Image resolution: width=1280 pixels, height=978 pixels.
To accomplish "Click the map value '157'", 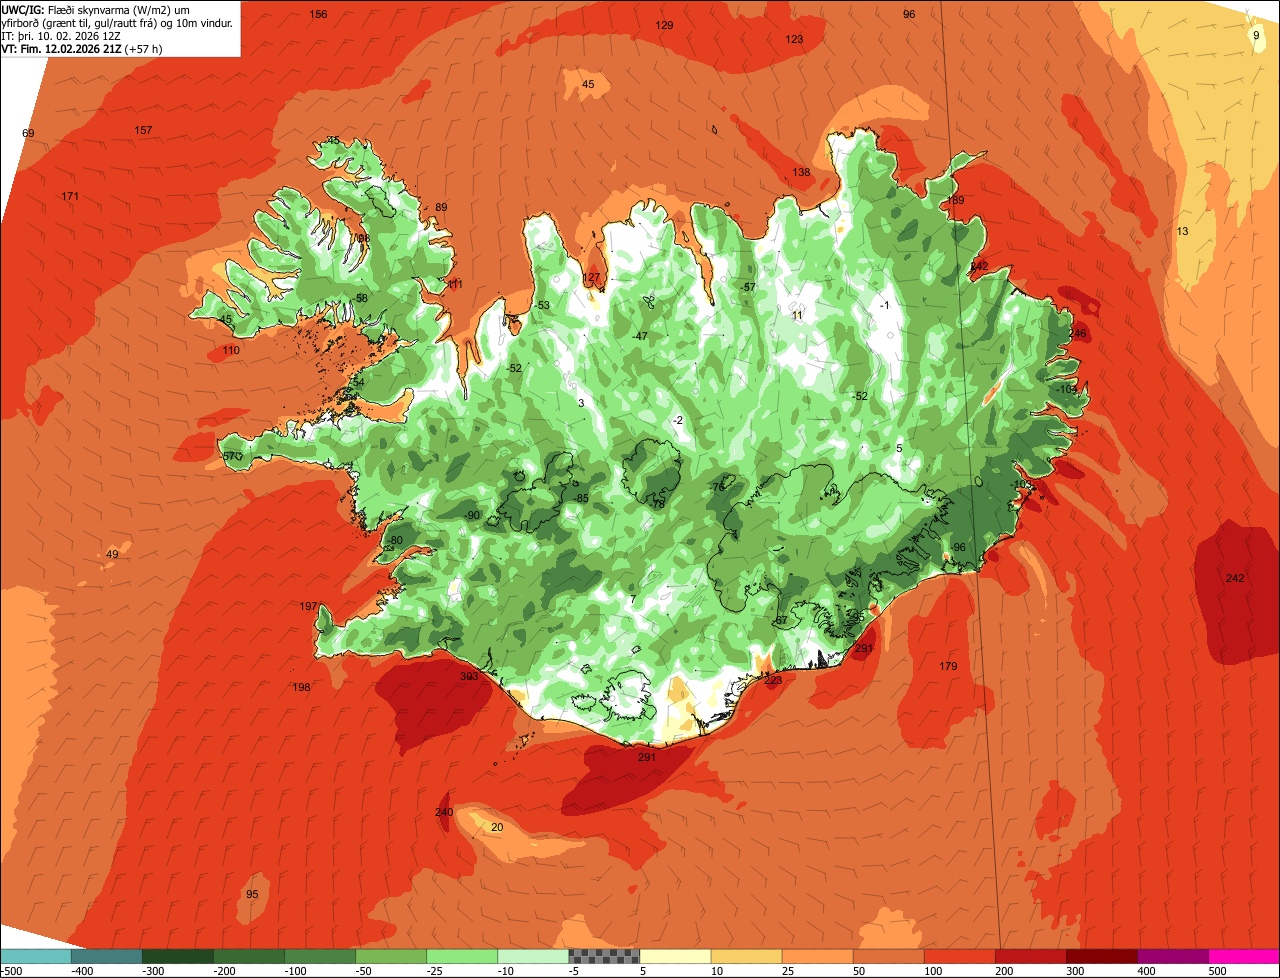I will coord(143,130).
